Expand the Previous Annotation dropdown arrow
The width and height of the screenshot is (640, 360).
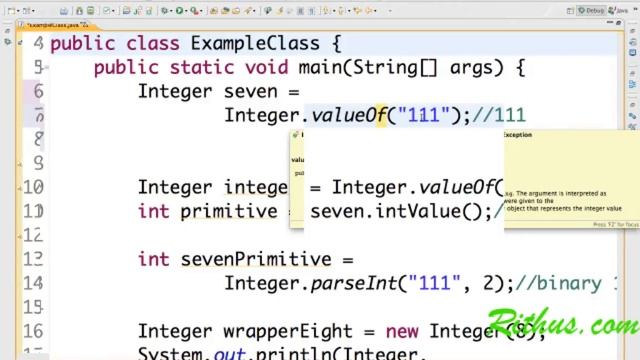pos(349,11)
